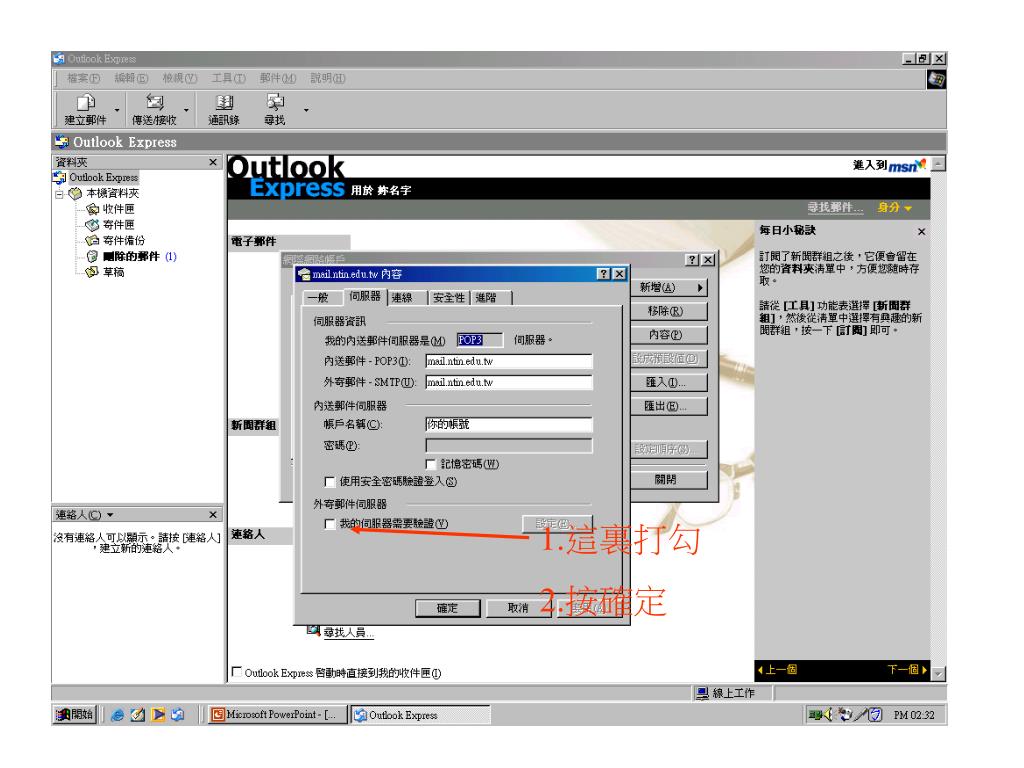Click the 關閉 button in accounts dialog
The height and width of the screenshot is (768, 1024).
click(x=669, y=479)
